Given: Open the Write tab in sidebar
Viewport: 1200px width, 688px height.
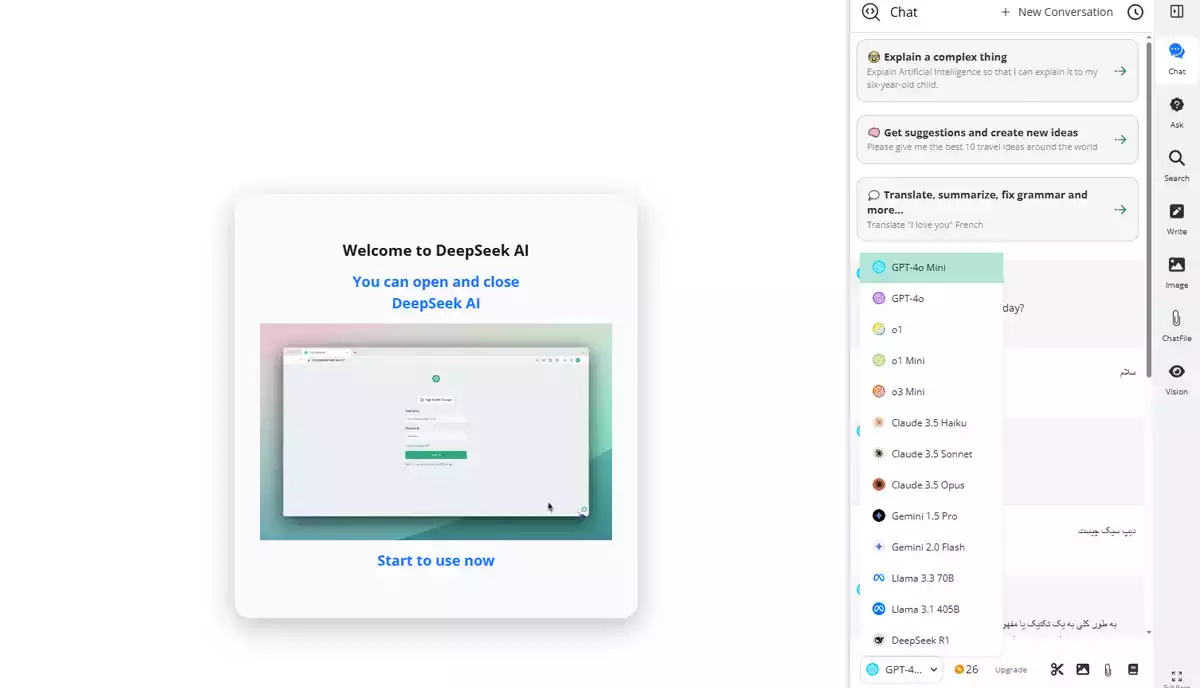Looking at the screenshot, I should pyautogui.click(x=1177, y=219).
